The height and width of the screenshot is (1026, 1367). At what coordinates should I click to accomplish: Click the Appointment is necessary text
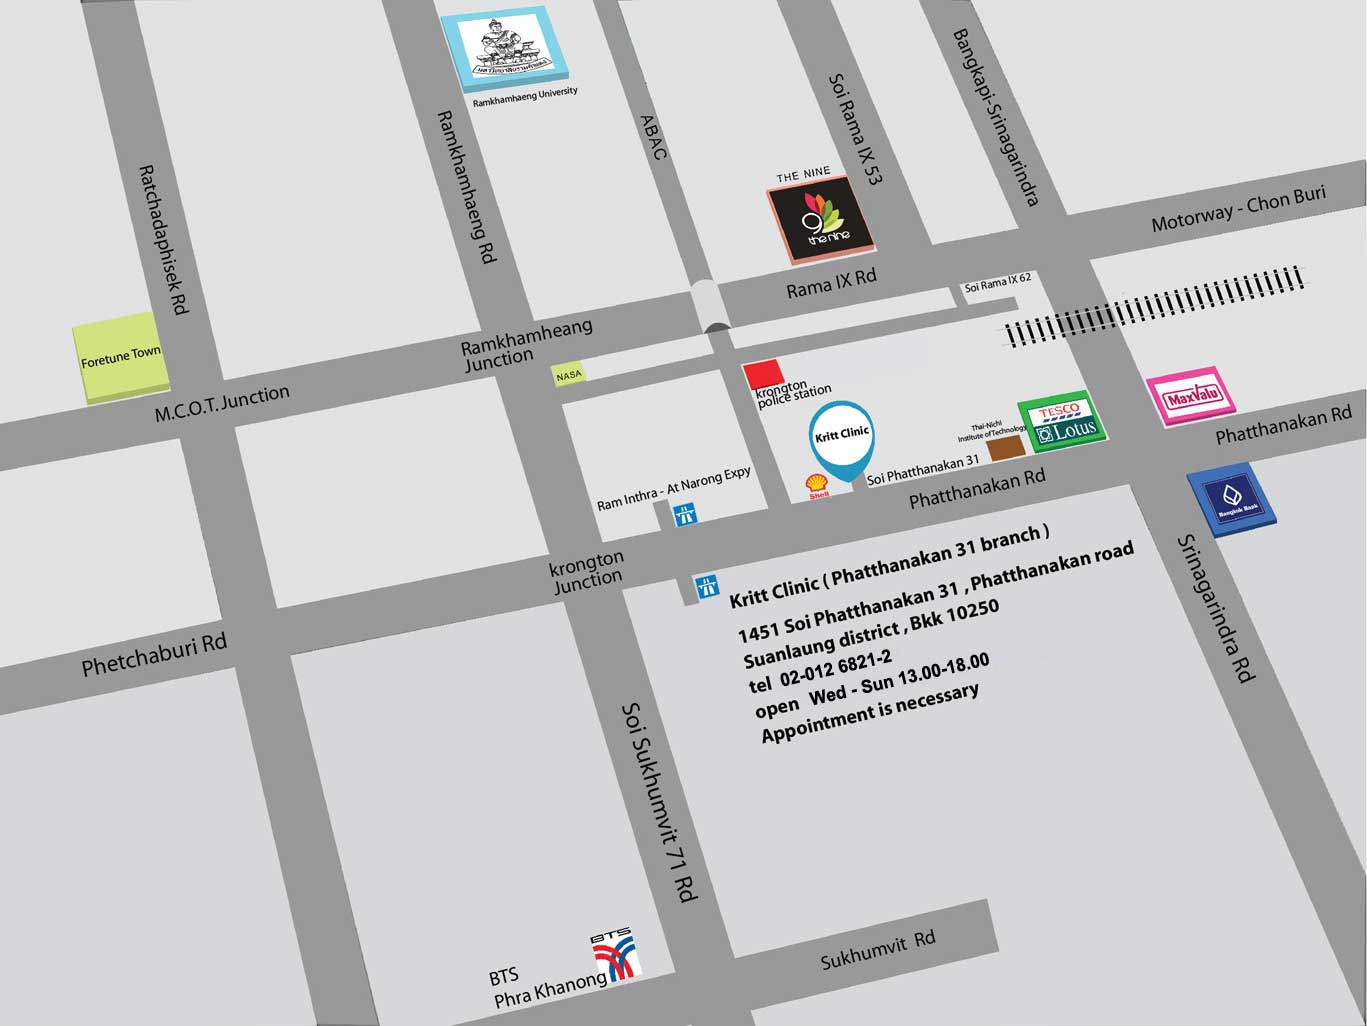870,713
